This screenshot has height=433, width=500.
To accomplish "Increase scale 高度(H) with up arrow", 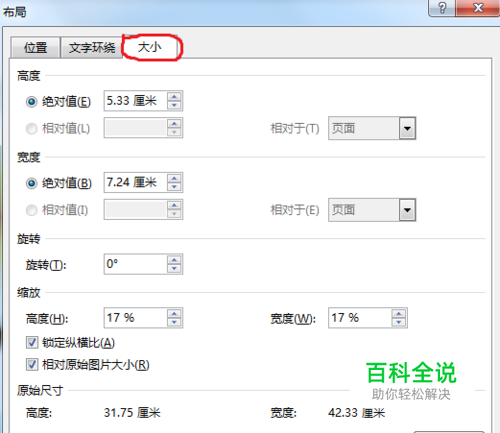I will coord(174,314).
